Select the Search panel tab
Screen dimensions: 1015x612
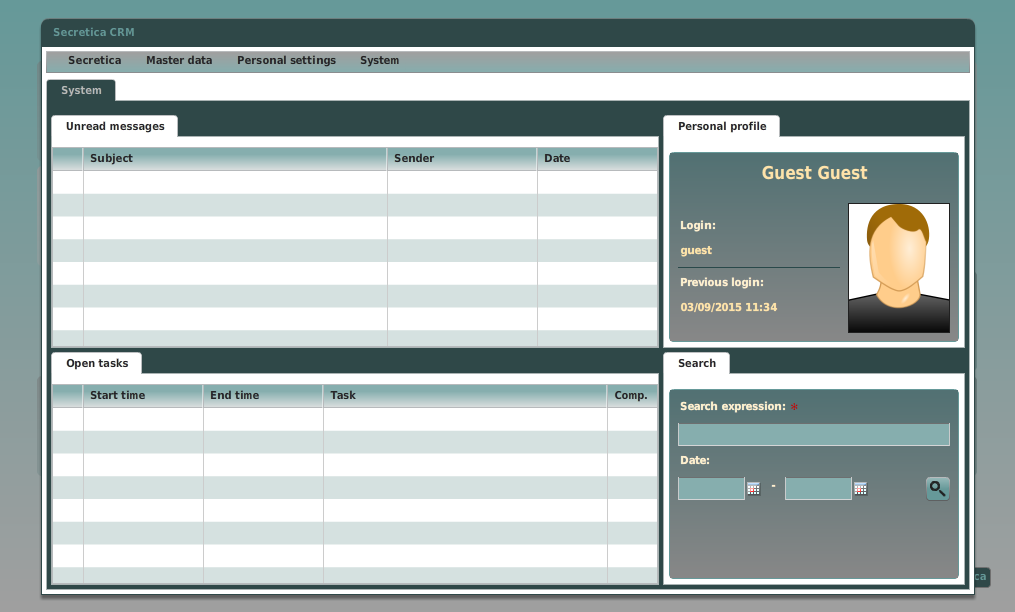click(x=696, y=363)
